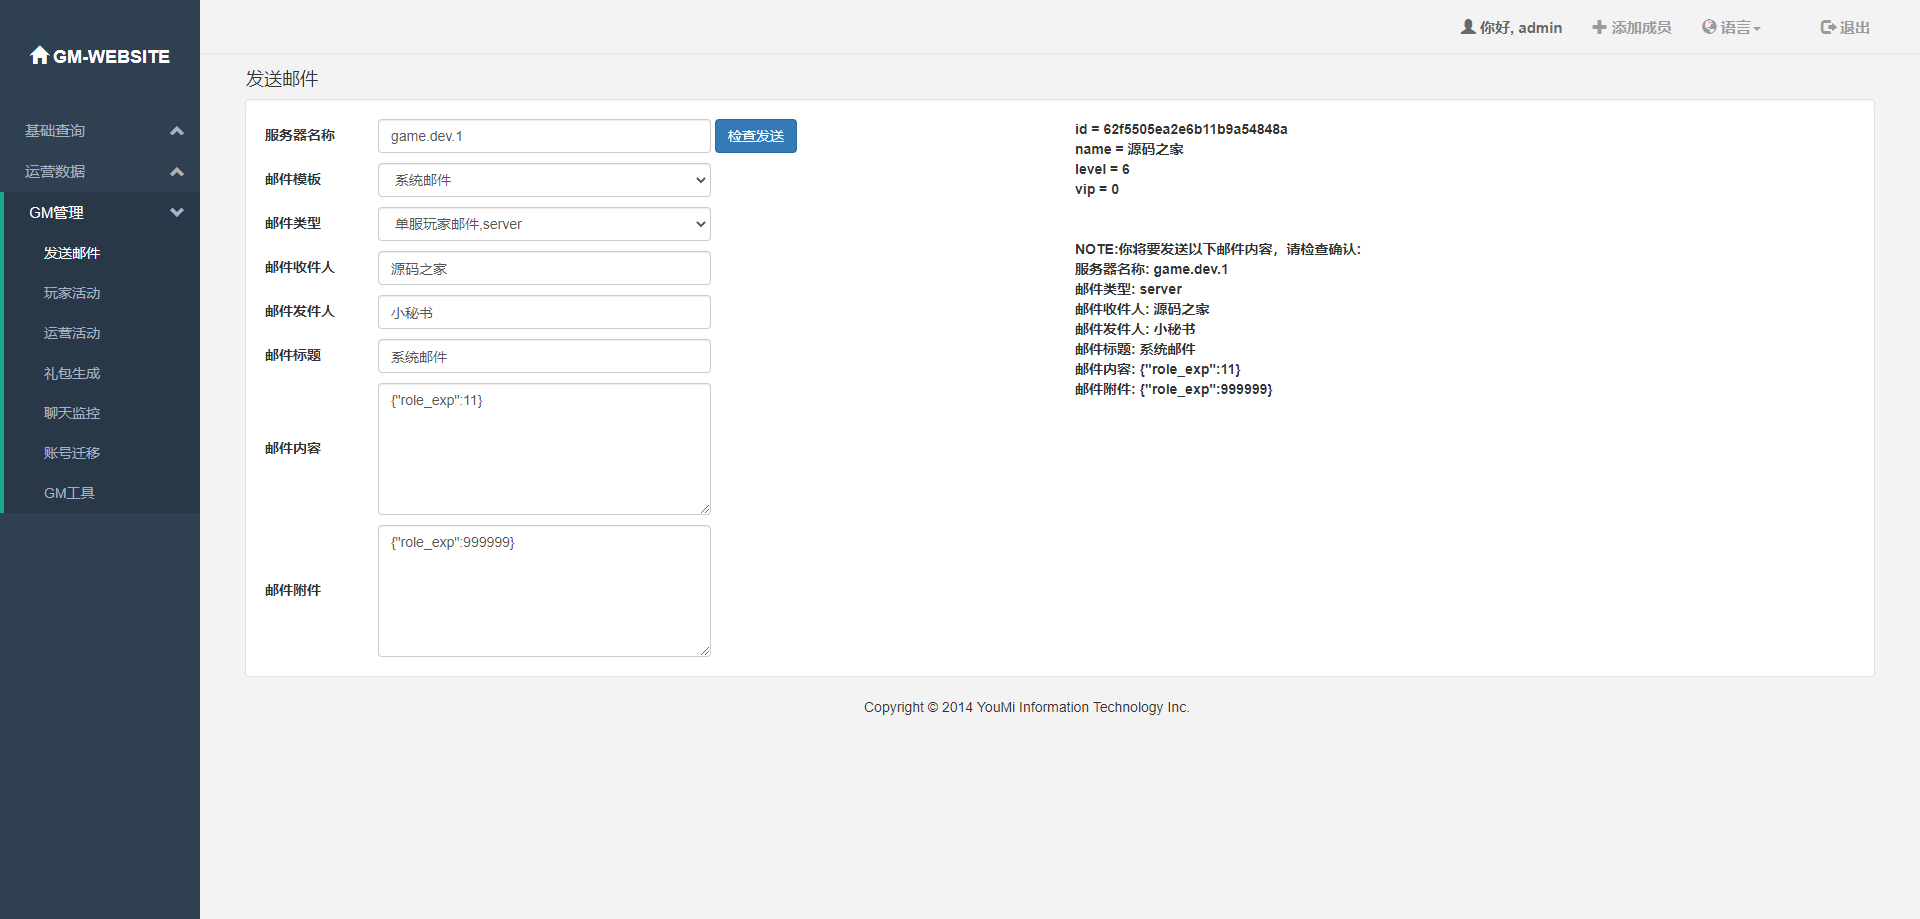Image resolution: width=1920 pixels, height=919 pixels.
Task: Open the 语言 language menu caret
Action: pos(1757,29)
